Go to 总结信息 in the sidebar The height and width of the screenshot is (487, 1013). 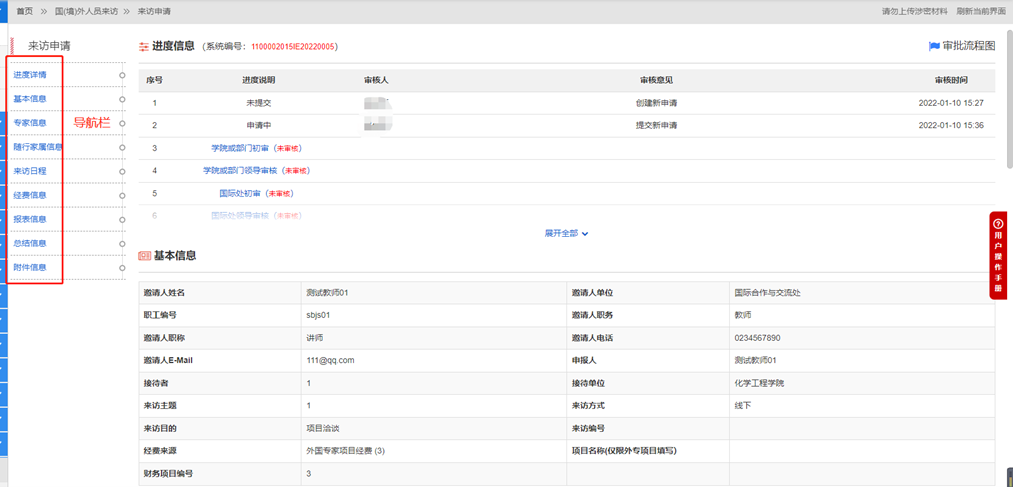click(30, 243)
